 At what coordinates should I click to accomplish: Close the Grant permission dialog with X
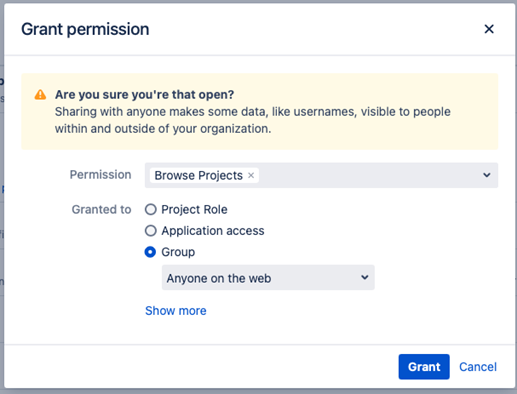pyautogui.click(x=489, y=29)
